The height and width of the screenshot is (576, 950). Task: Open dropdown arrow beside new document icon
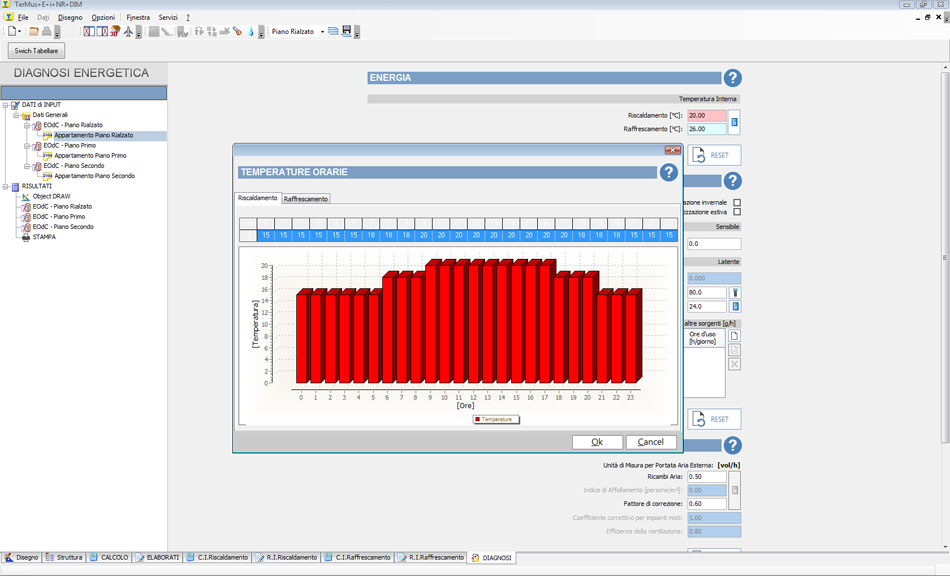(x=19, y=31)
